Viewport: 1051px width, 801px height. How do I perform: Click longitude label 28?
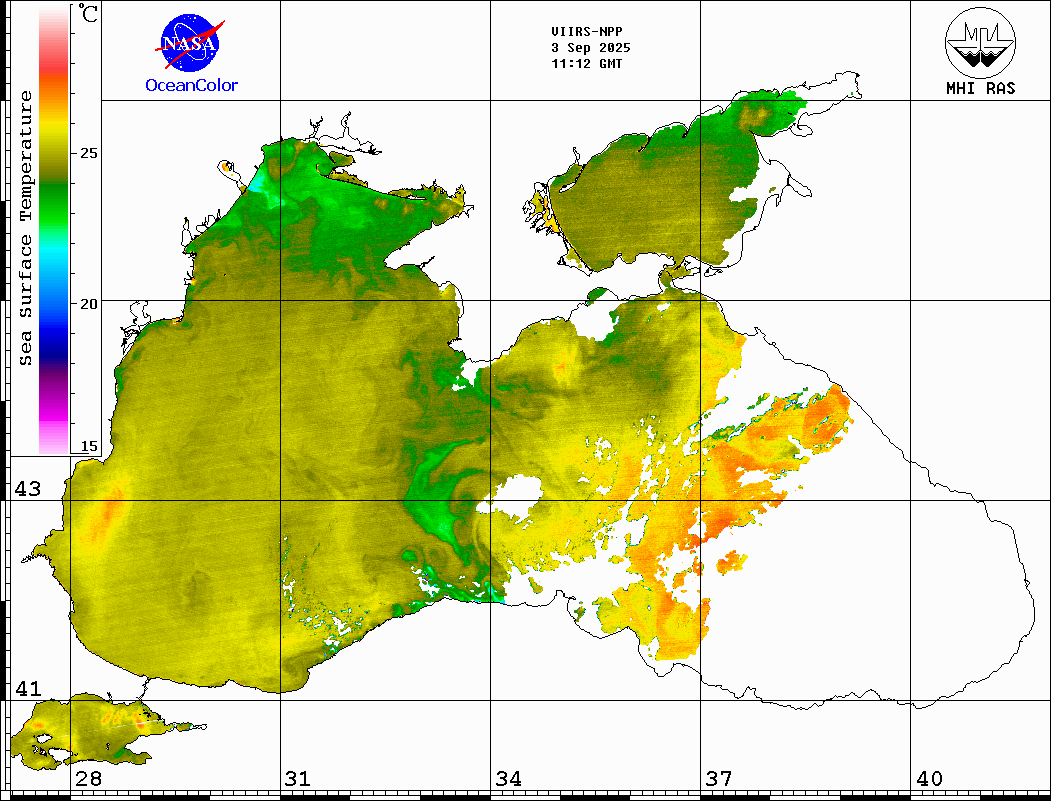click(x=88, y=779)
